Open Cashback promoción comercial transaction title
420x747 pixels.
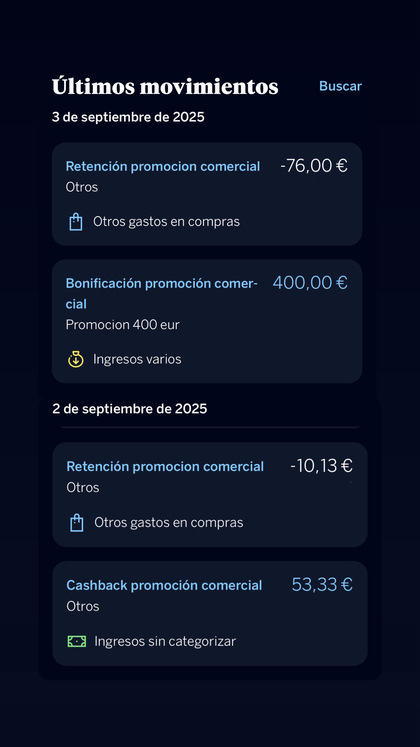164,585
